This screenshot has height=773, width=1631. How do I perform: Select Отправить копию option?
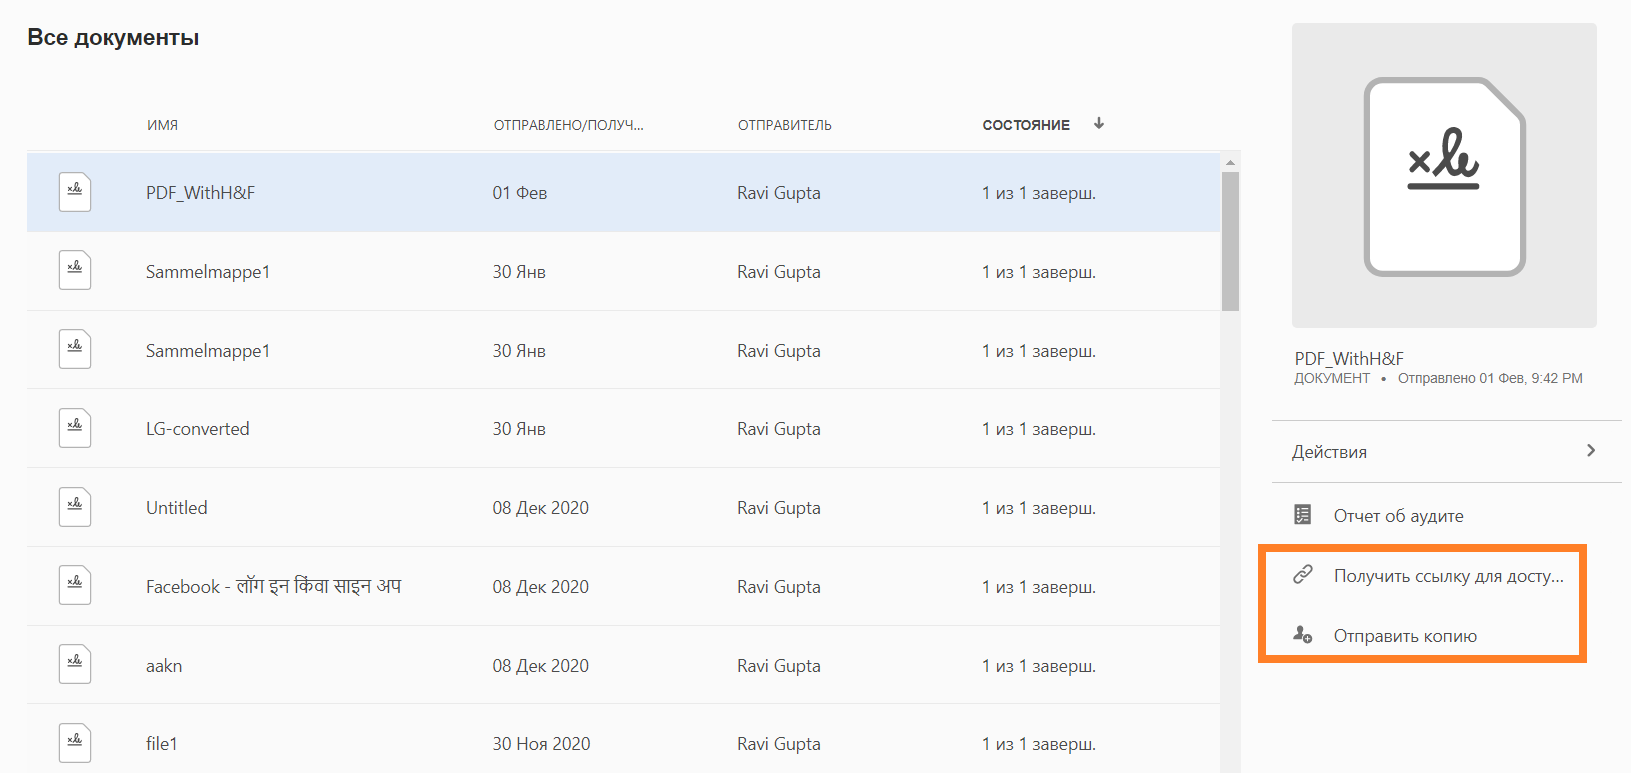1405,636
